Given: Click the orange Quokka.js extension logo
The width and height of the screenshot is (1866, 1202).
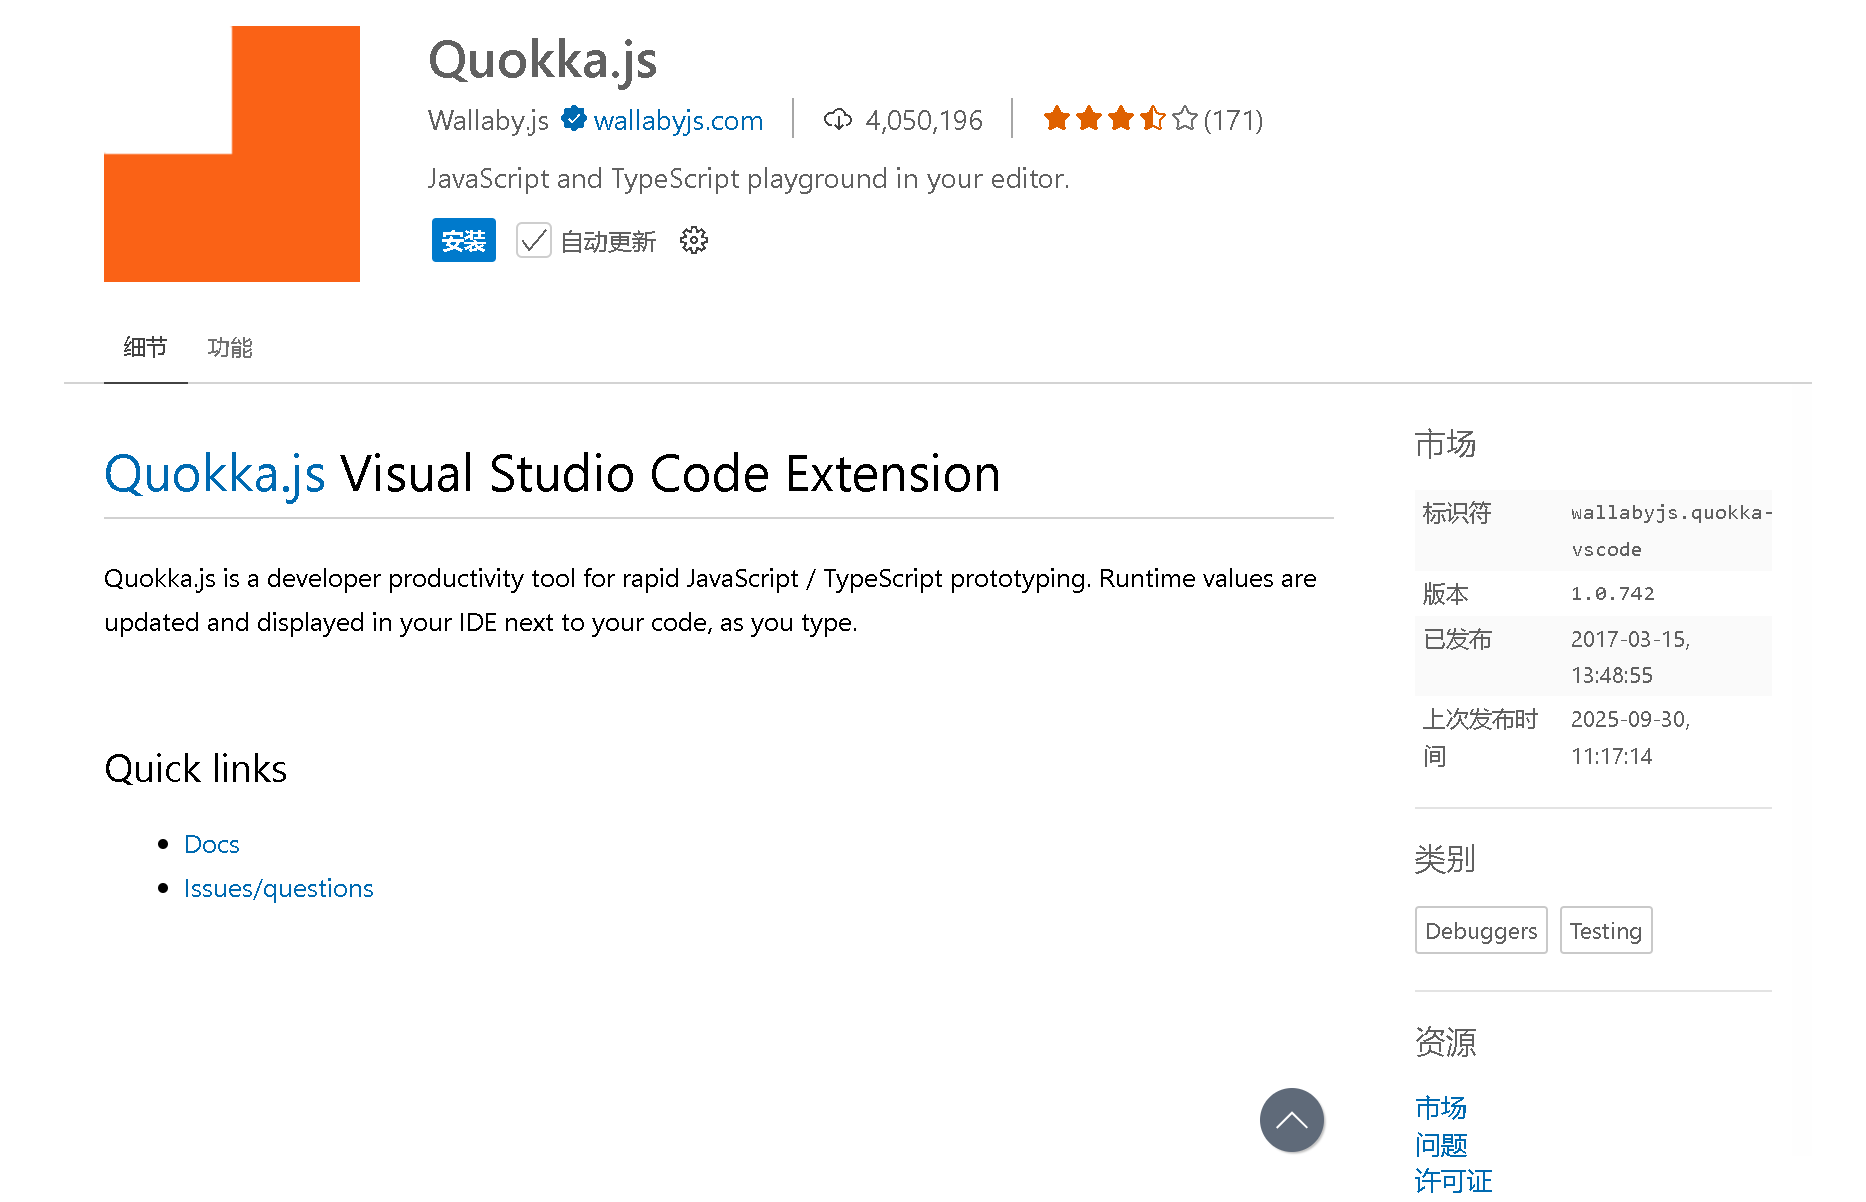Looking at the screenshot, I should pos(232,154).
